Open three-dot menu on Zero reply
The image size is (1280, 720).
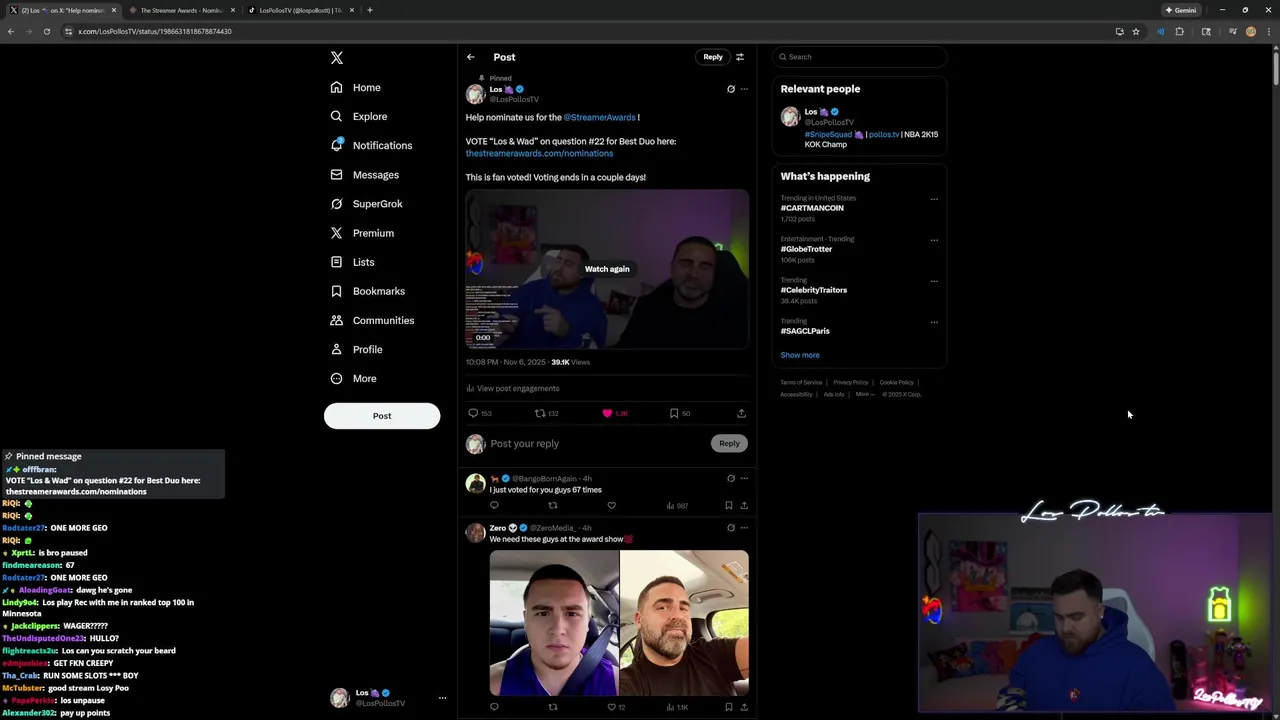pyautogui.click(x=744, y=528)
